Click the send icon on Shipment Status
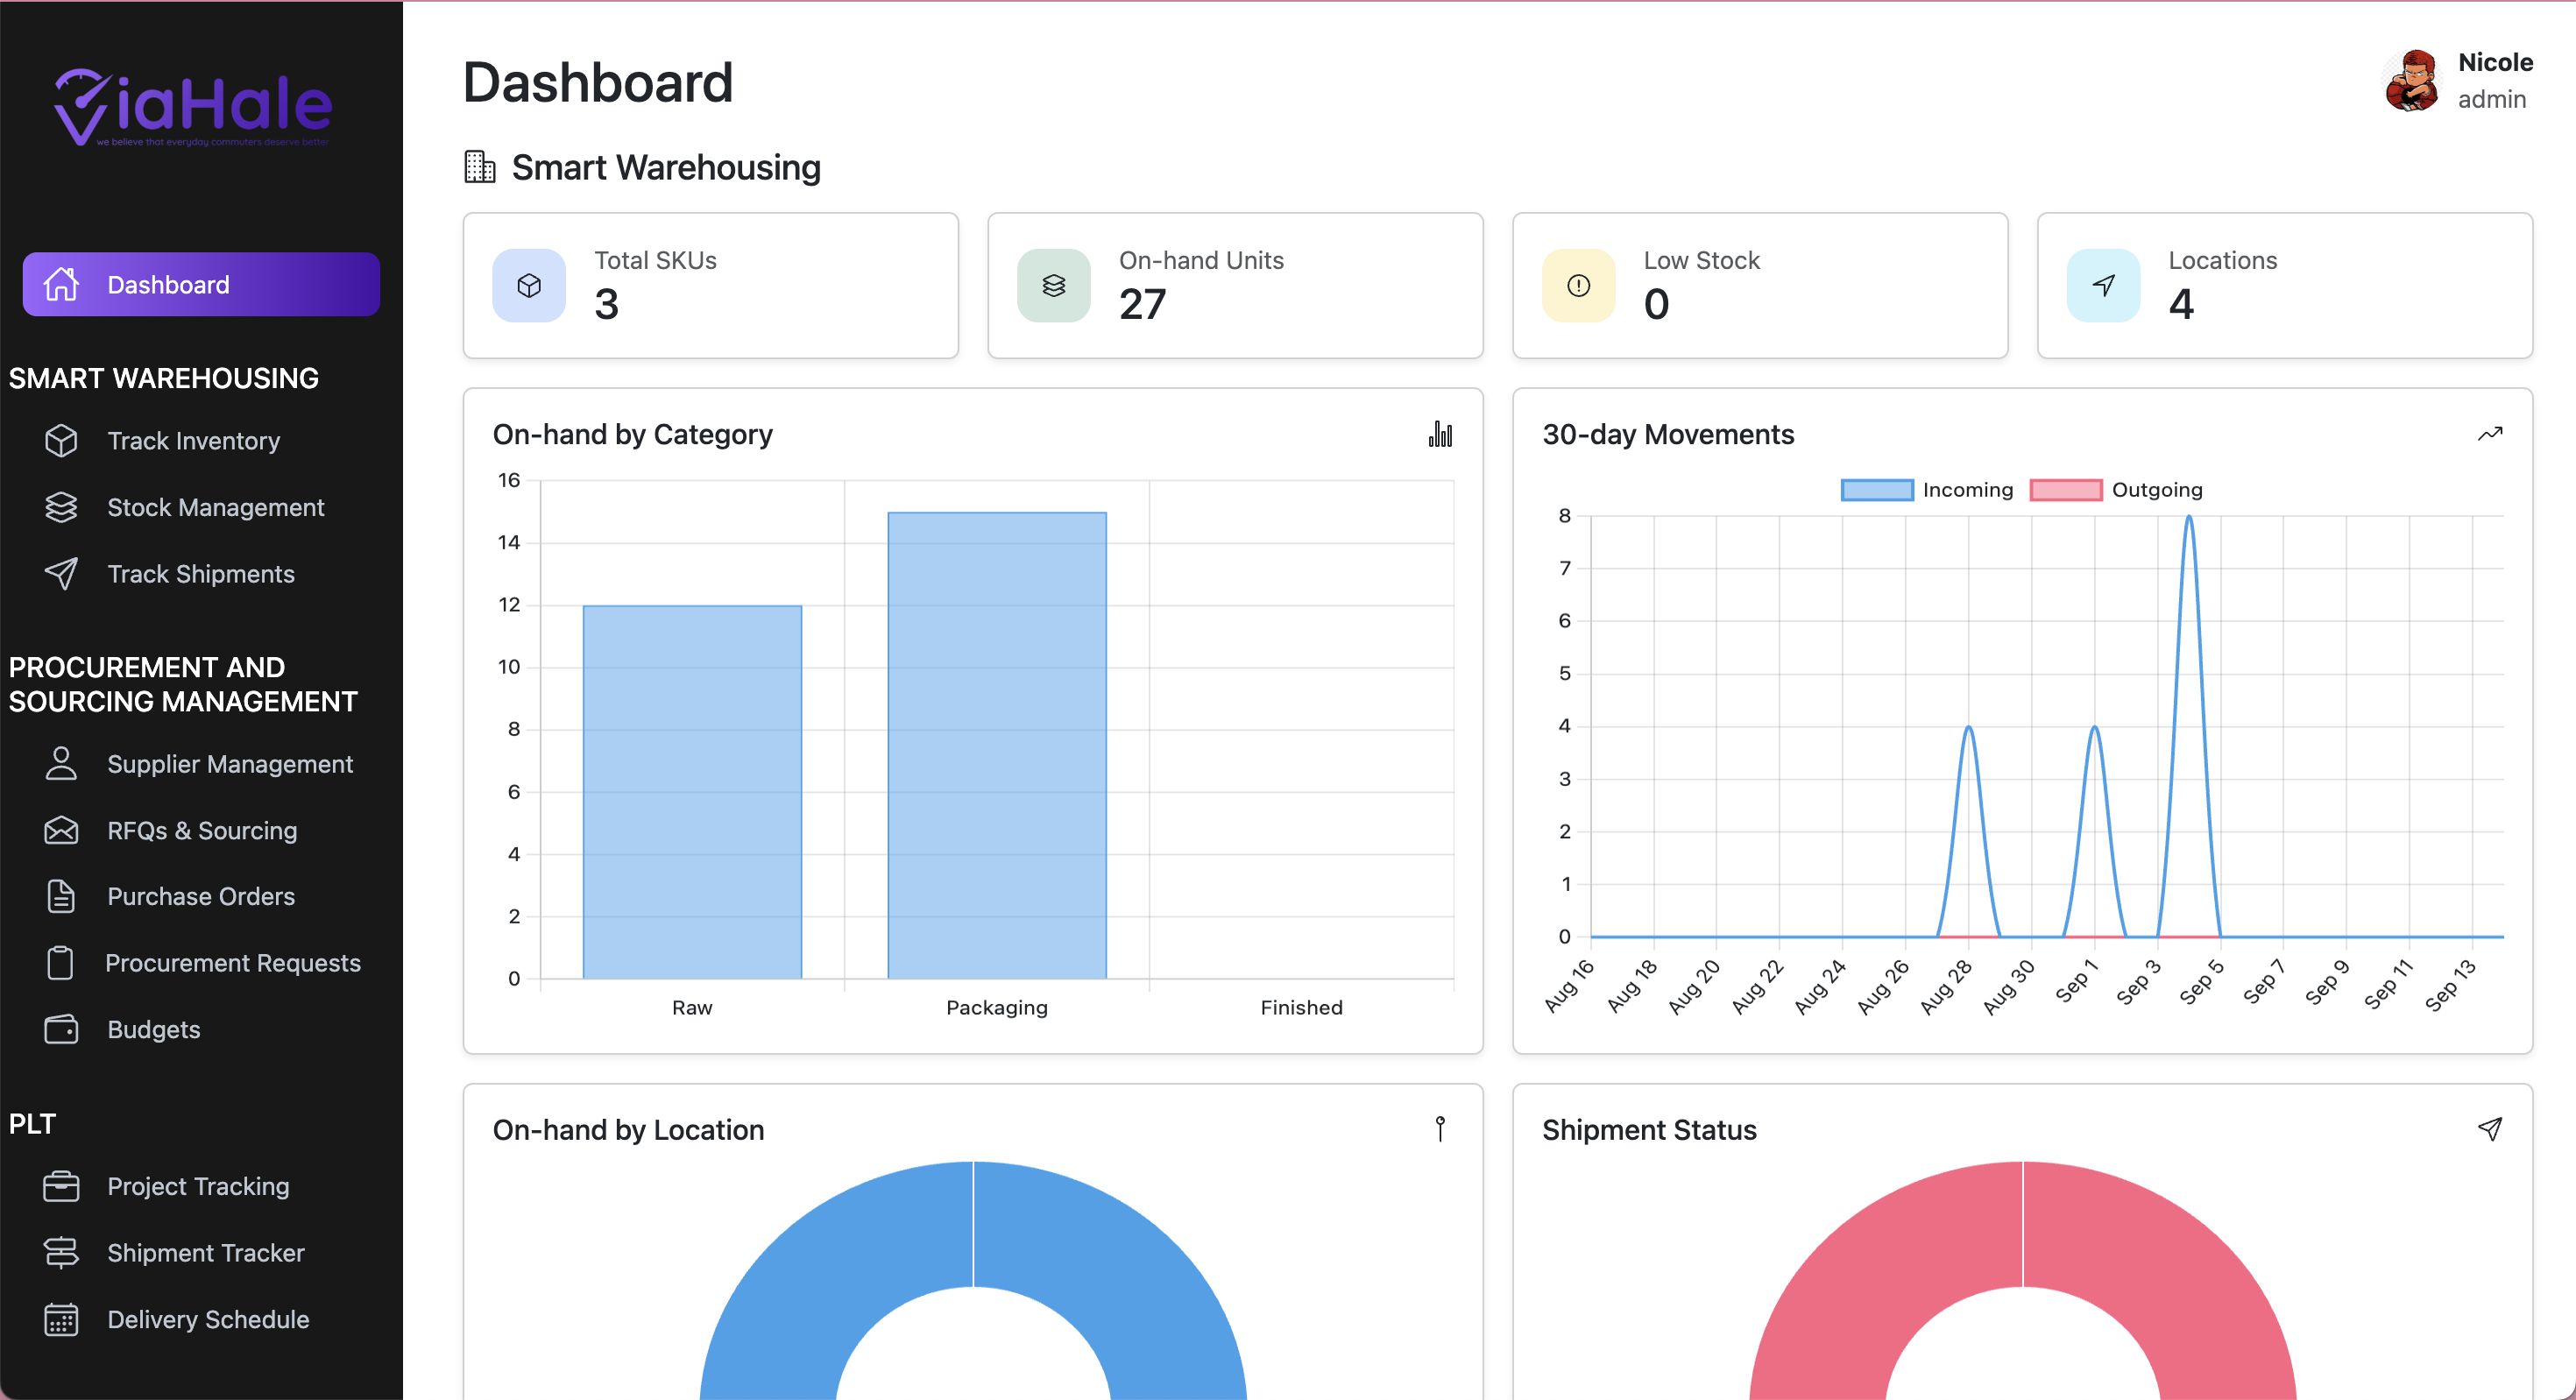The width and height of the screenshot is (2576, 1400). point(2489,1129)
